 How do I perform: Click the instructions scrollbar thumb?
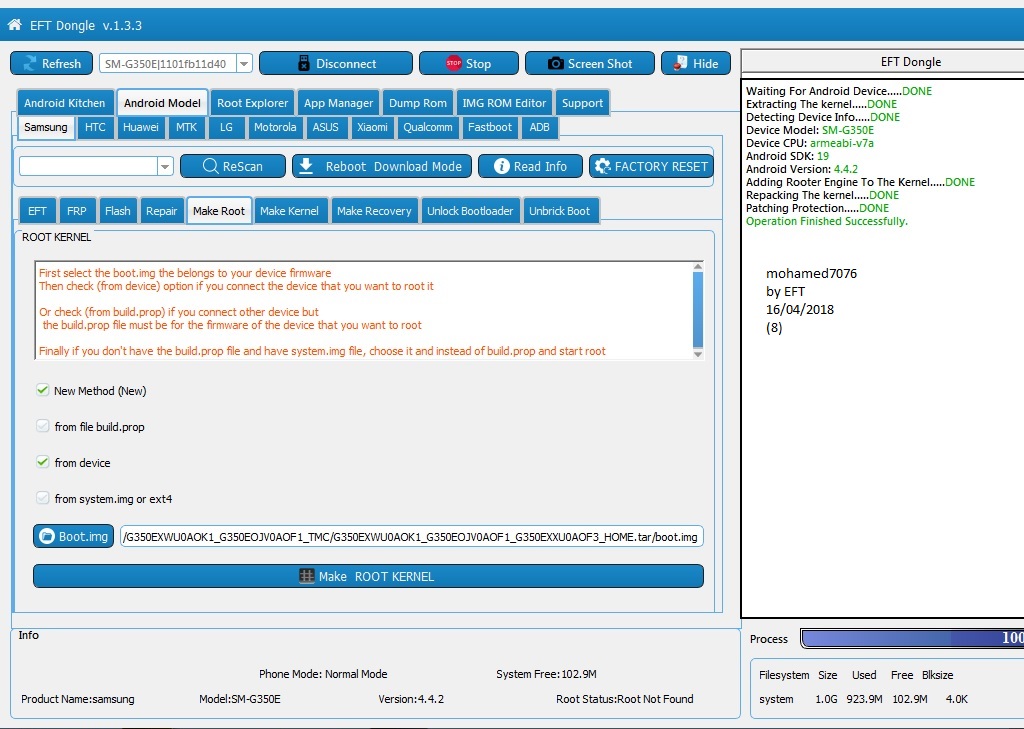pyautogui.click(x=697, y=310)
